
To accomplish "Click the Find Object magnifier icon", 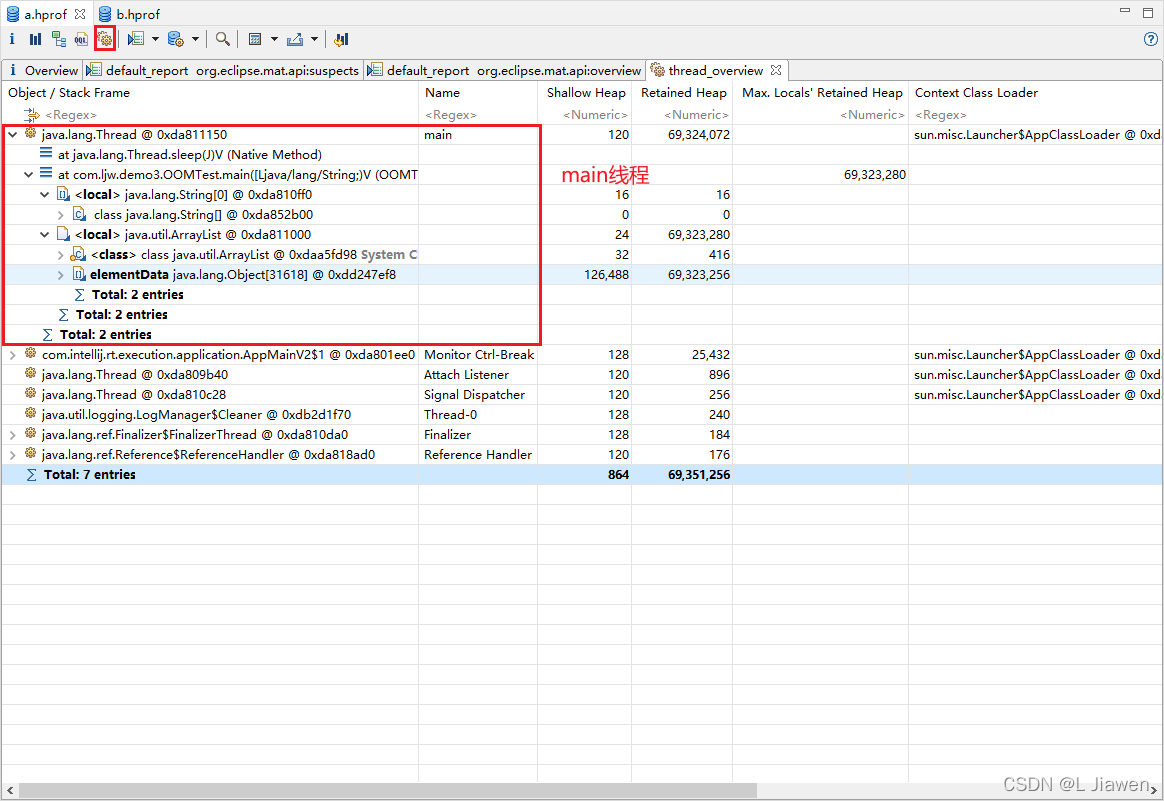I will click(222, 39).
